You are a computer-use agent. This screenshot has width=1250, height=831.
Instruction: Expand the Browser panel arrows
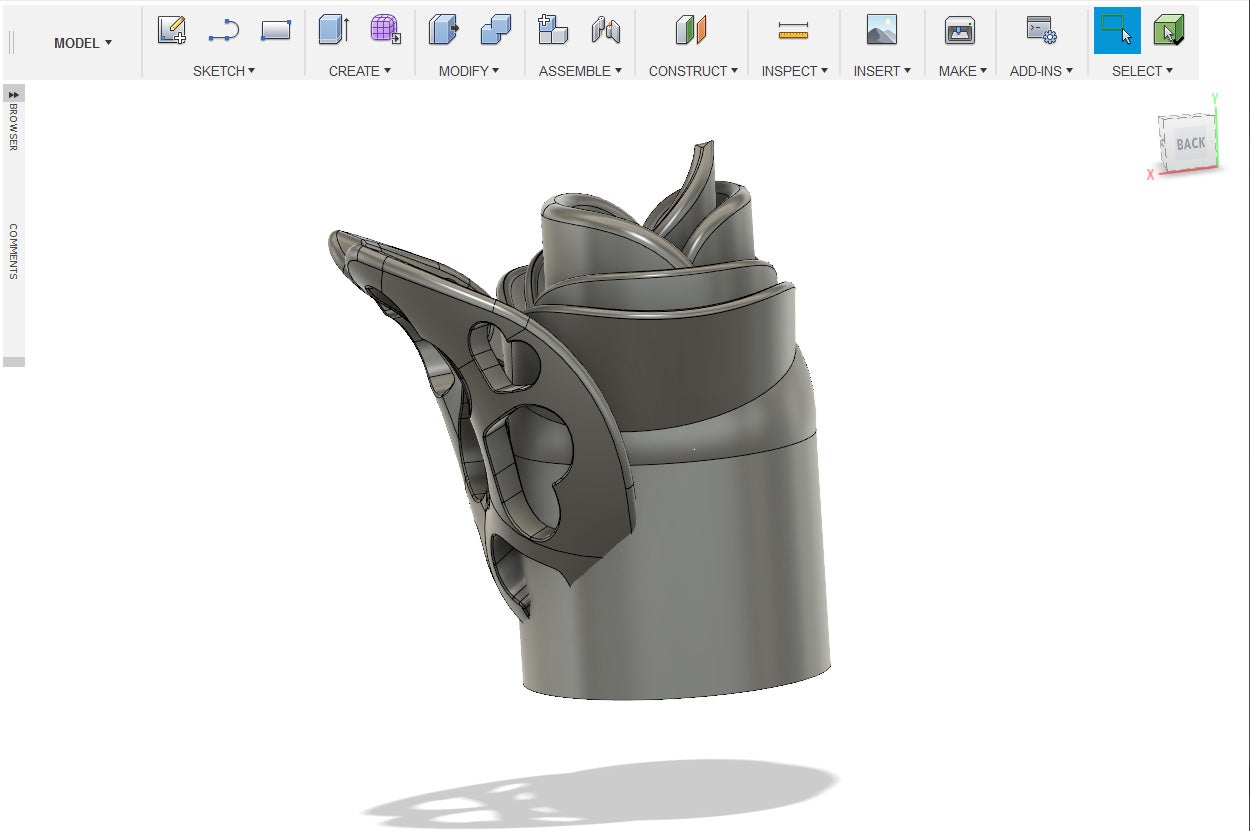click(x=14, y=94)
